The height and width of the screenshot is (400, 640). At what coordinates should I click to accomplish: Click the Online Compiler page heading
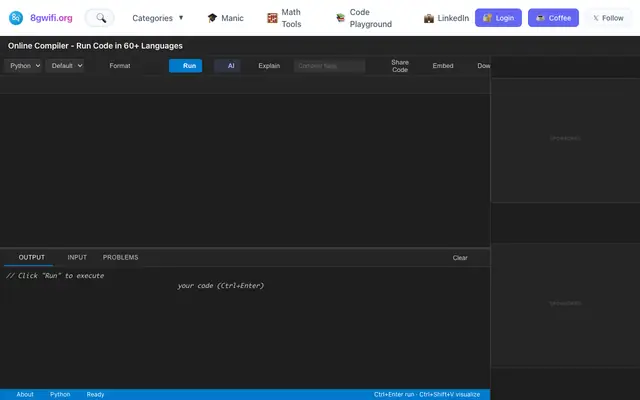[x=95, y=46]
